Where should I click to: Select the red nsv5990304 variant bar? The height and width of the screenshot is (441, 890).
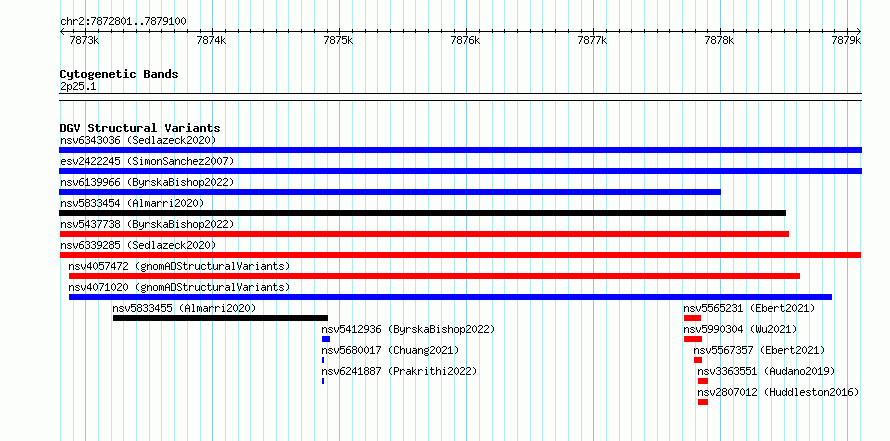coord(693,339)
